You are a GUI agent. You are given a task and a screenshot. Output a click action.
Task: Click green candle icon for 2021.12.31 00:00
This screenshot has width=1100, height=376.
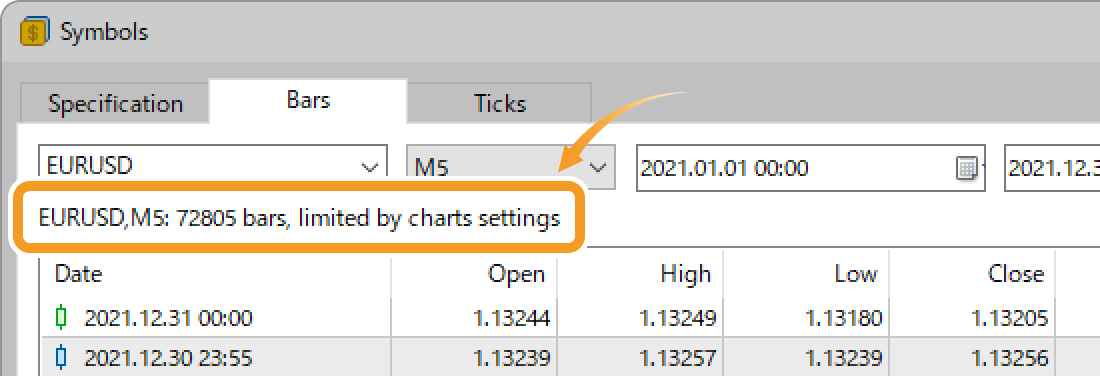[62, 318]
